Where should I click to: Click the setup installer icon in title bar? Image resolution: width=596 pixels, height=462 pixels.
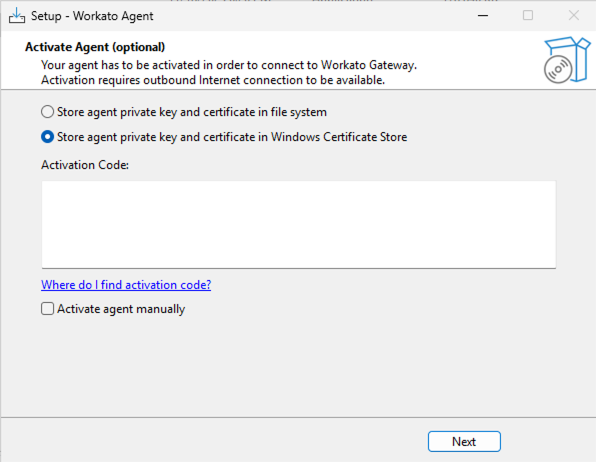coord(17,16)
